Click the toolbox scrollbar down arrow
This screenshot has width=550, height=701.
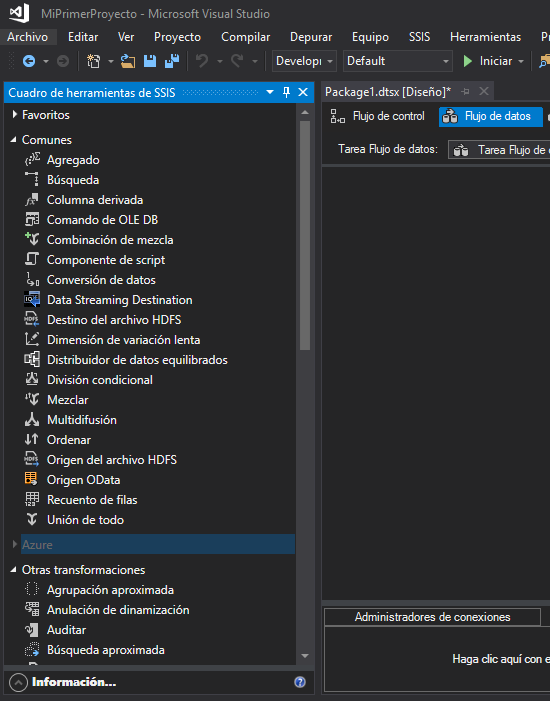[305, 656]
